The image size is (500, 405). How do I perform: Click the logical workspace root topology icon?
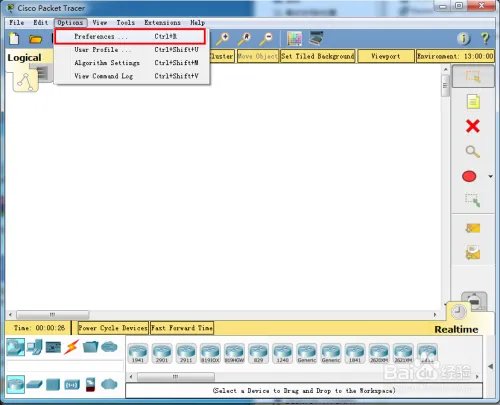point(26,82)
